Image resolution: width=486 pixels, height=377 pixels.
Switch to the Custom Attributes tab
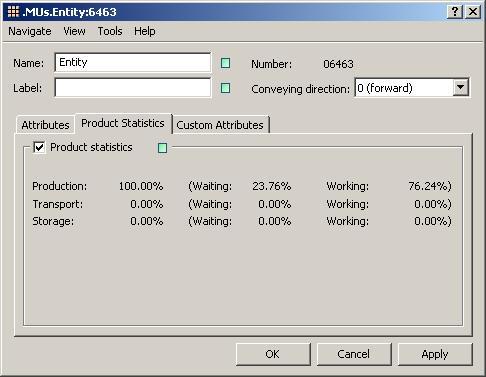(220, 125)
